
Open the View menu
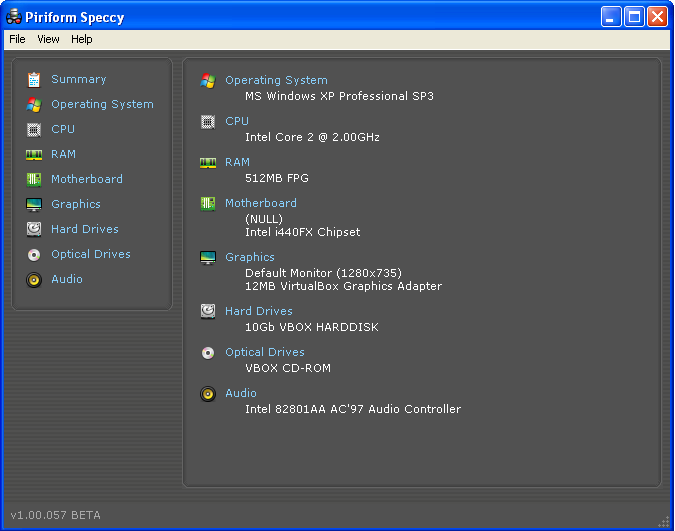48,40
